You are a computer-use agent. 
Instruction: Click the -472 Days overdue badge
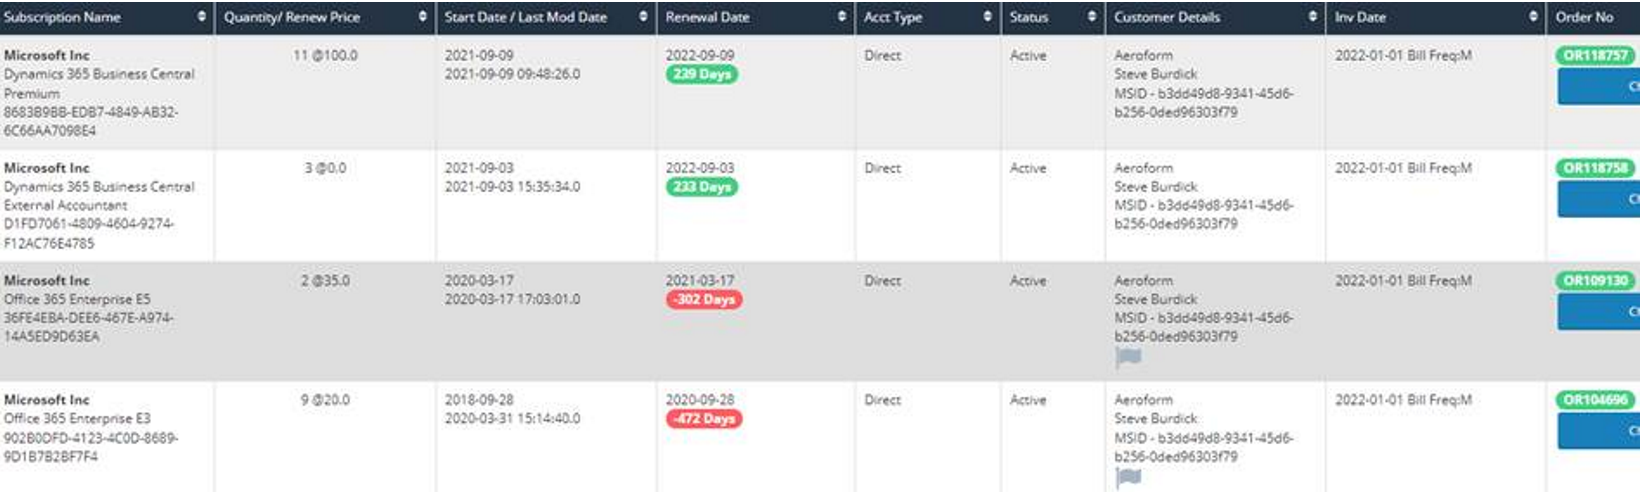[704, 419]
